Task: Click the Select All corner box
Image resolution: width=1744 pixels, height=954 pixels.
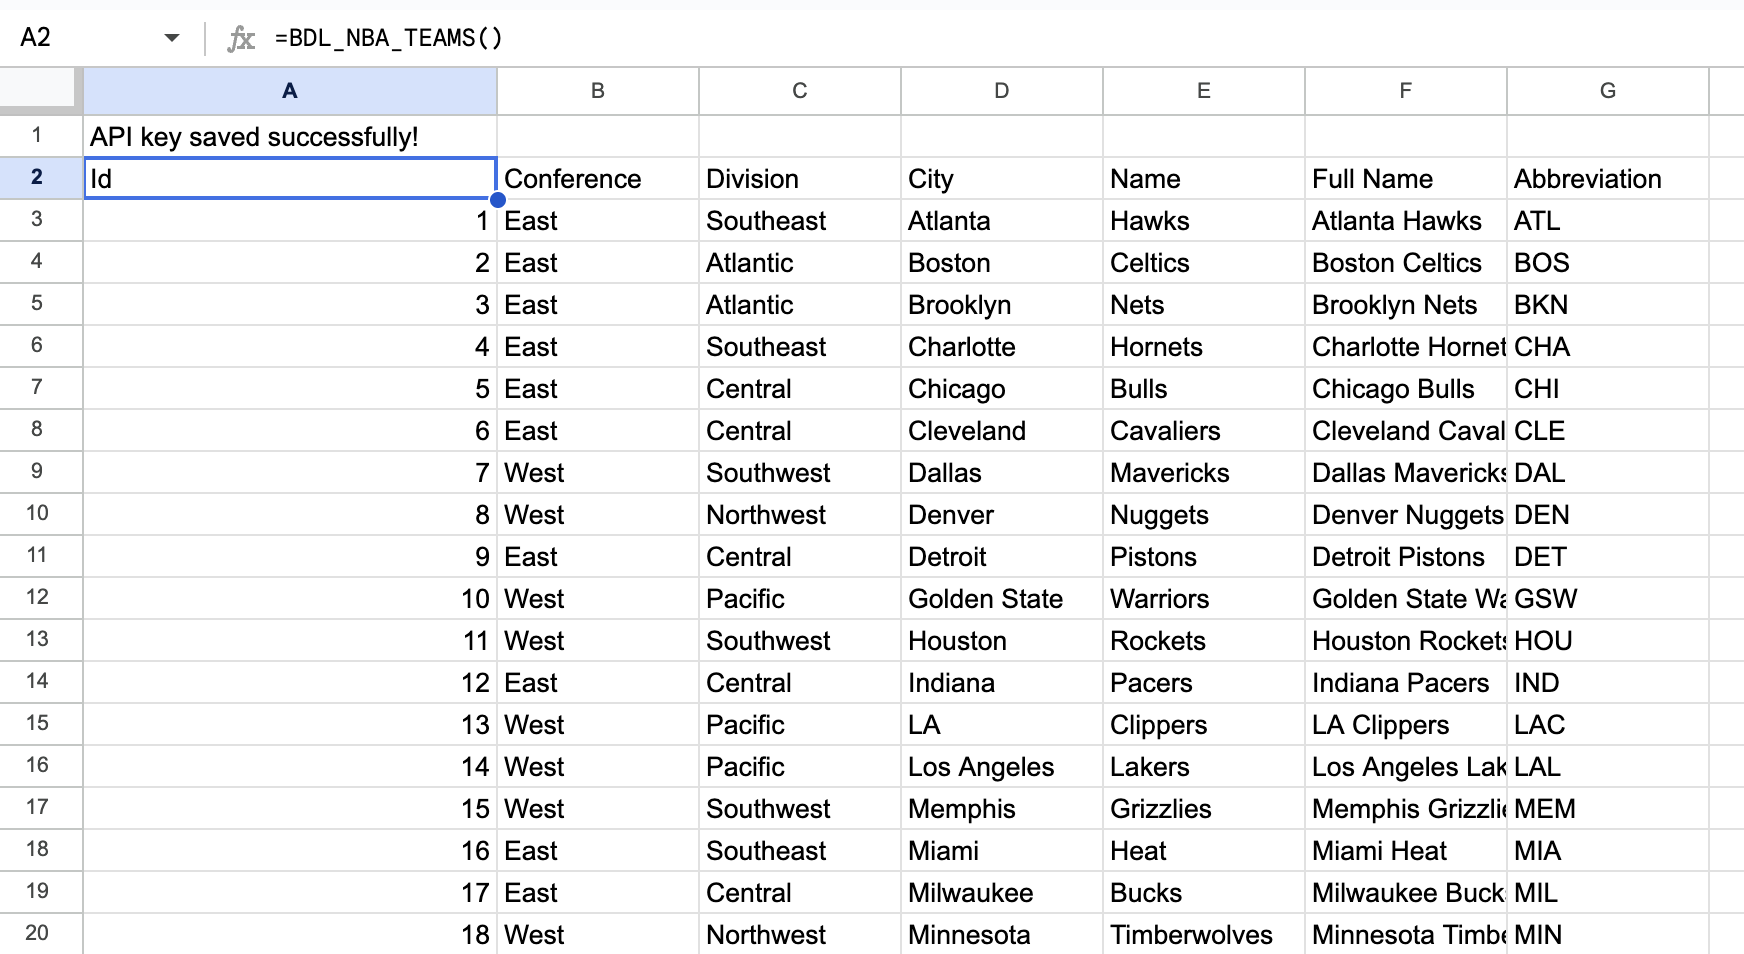Action: click(x=40, y=90)
